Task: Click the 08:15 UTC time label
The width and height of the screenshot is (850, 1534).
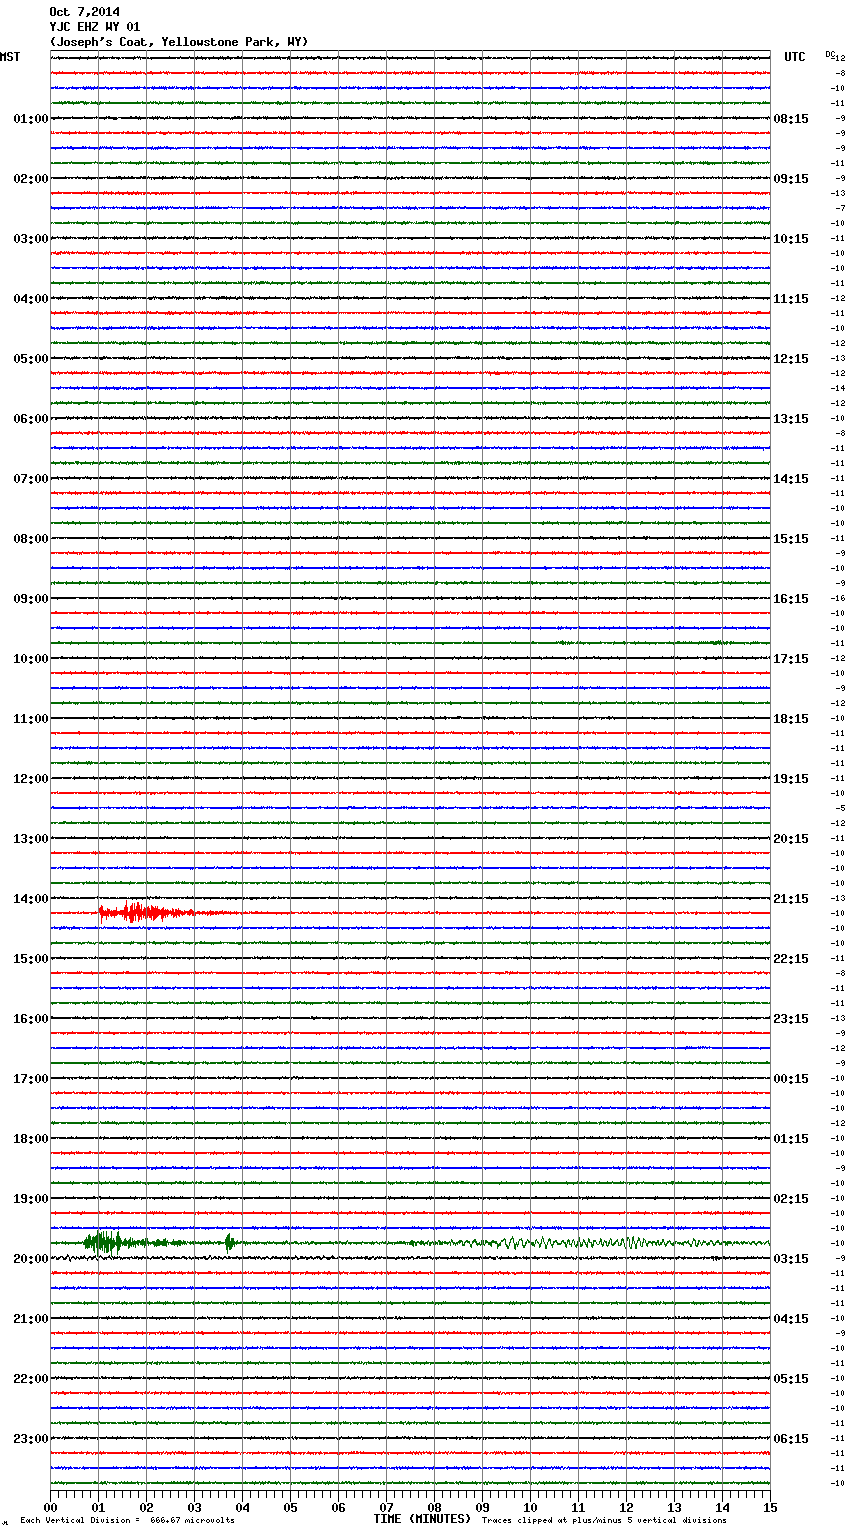Action: [x=791, y=119]
